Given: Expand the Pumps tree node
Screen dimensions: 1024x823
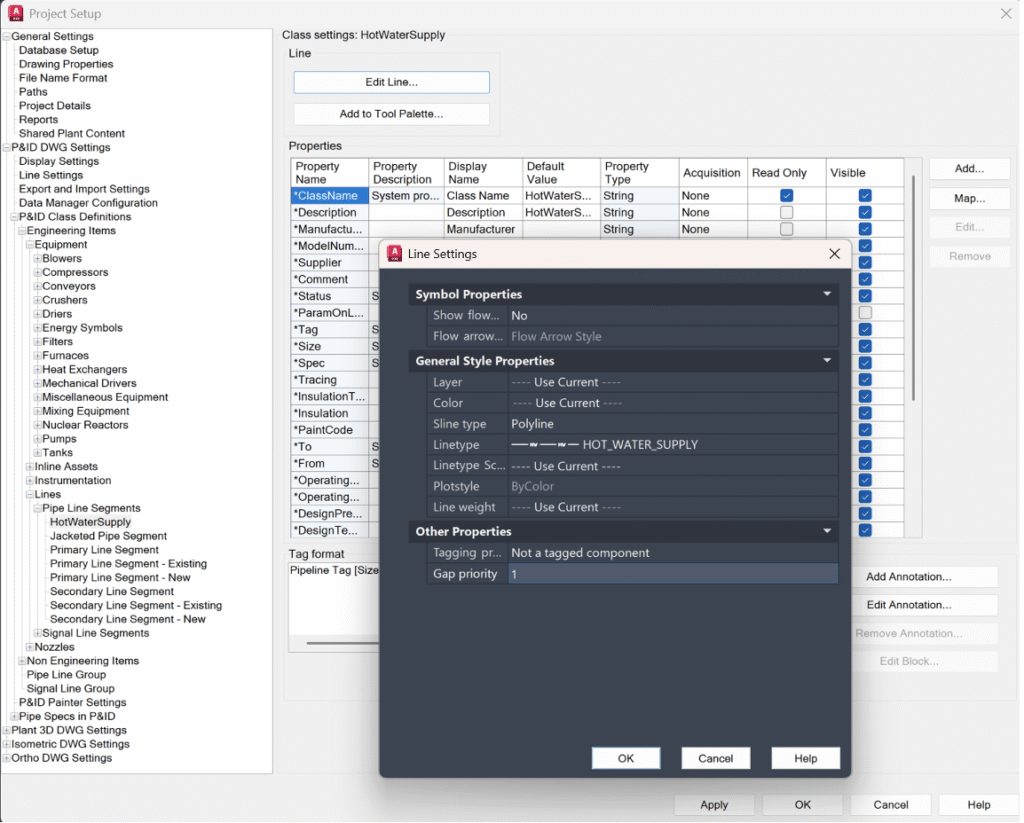Looking at the screenshot, I should pyautogui.click(x=38, y=439).
